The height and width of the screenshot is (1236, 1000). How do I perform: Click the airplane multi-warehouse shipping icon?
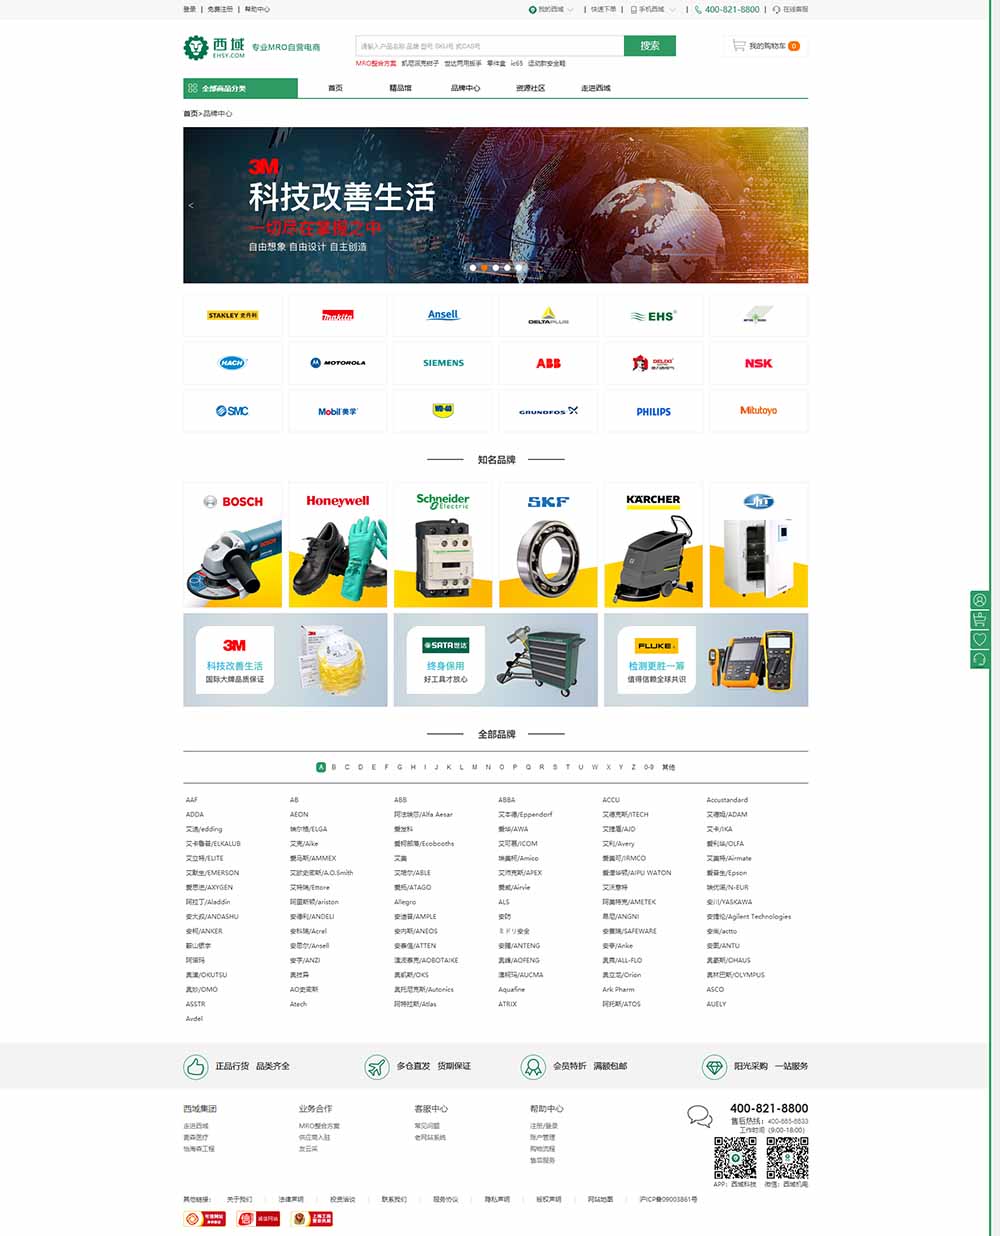coord(376,1066)
